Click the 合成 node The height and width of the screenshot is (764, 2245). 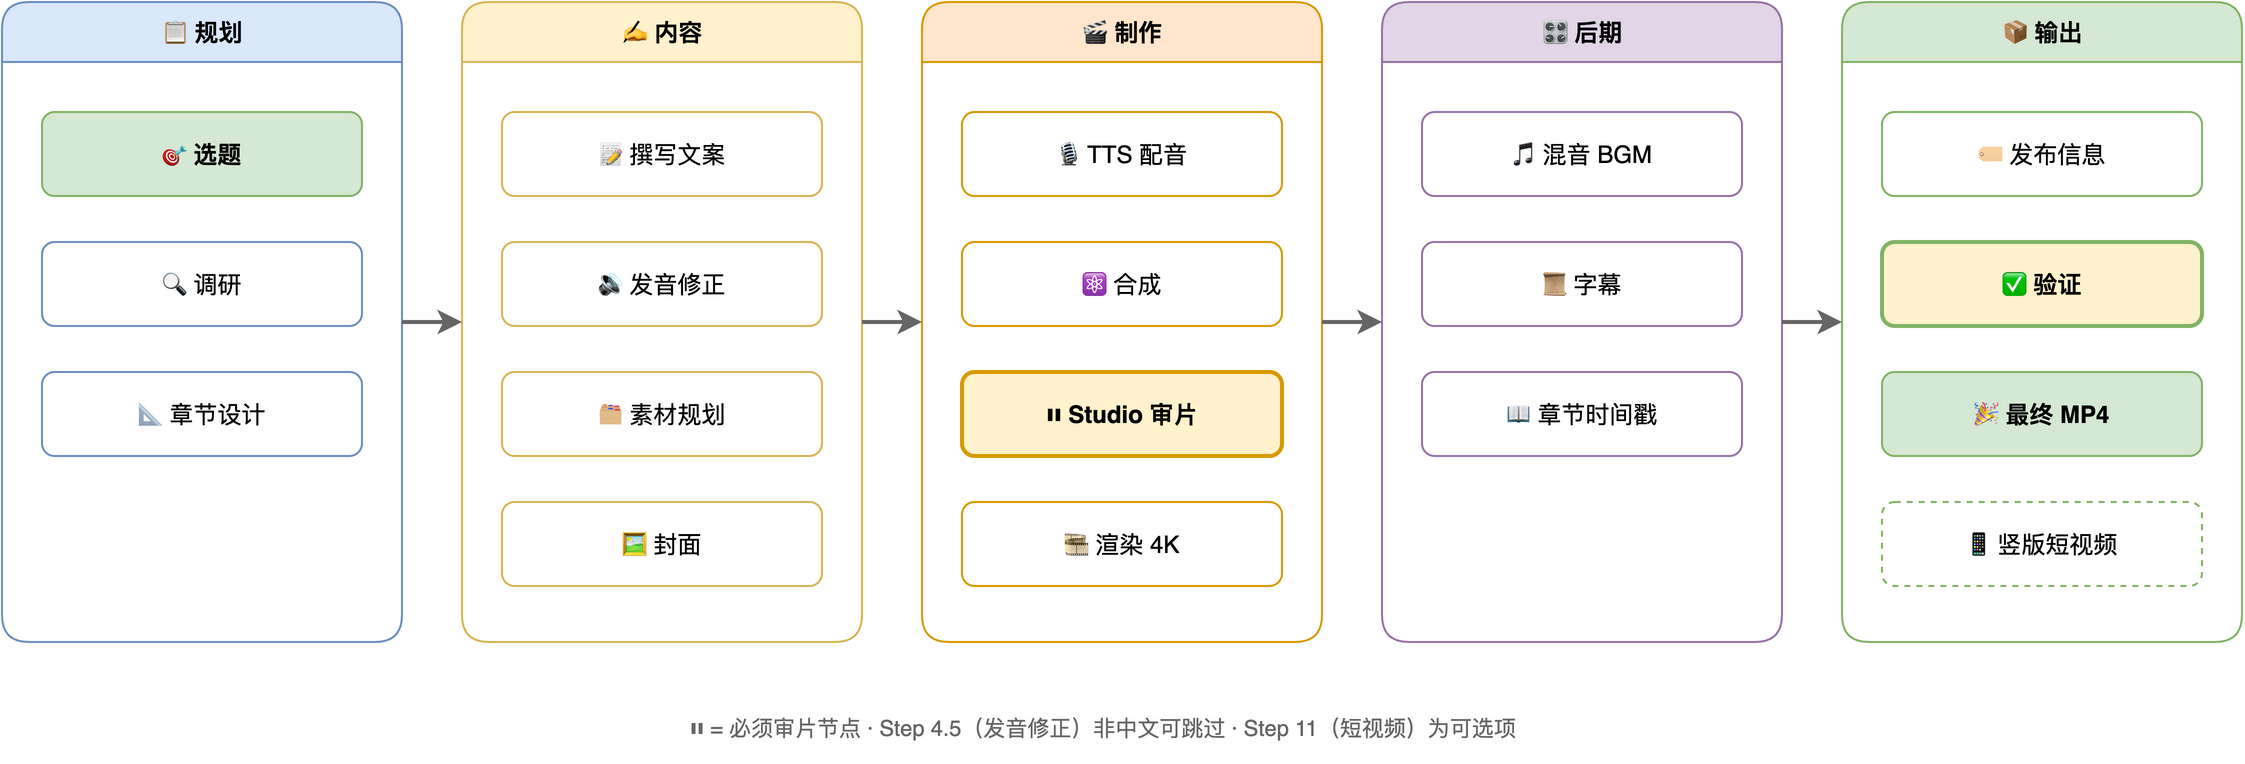pos(1122,284)
